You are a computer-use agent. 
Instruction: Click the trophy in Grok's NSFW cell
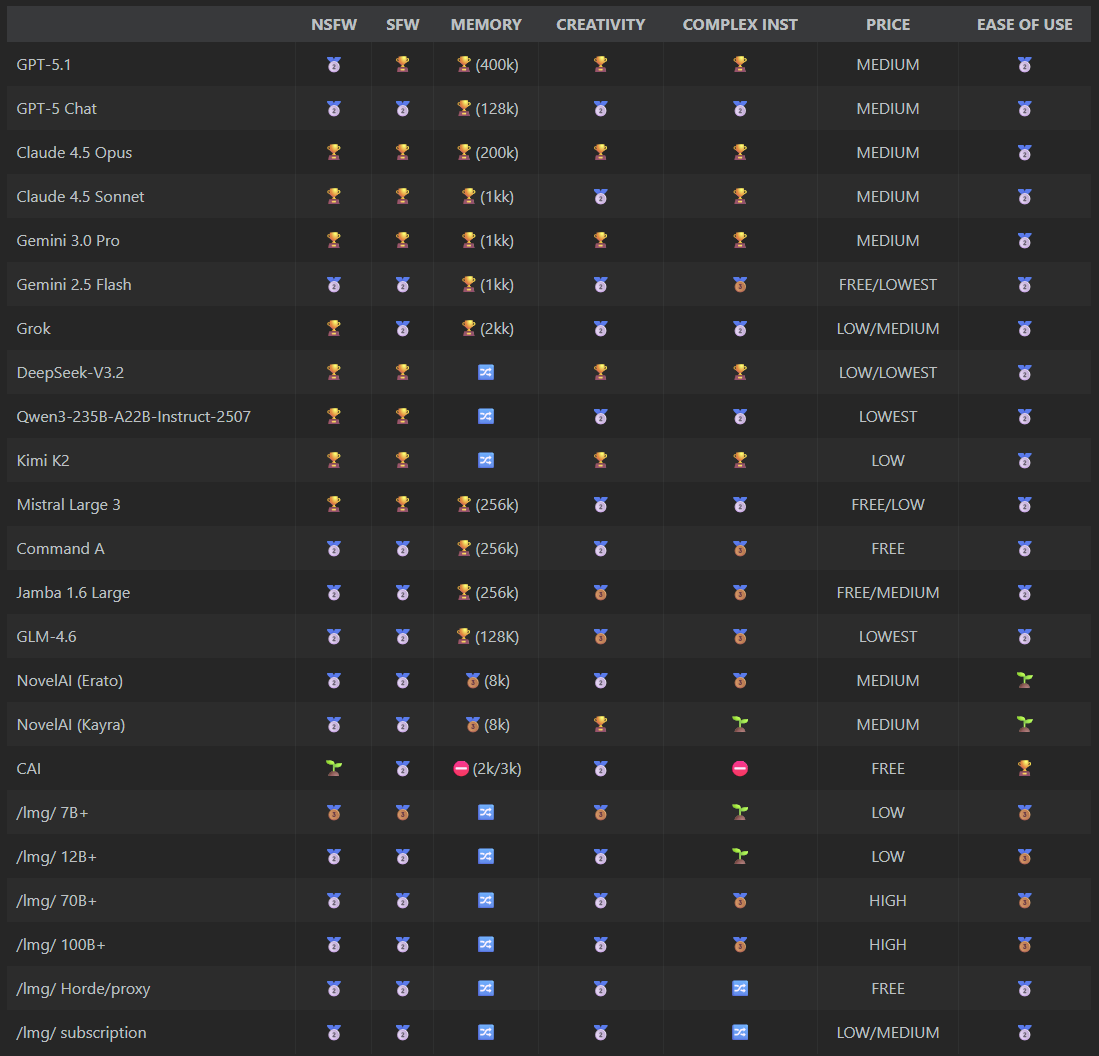coord(334,328)
